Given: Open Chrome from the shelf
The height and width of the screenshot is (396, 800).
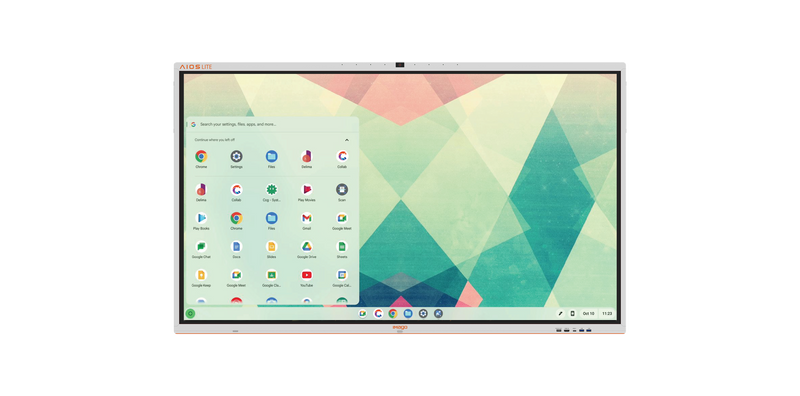Looking at the screenshot, I should click(393, 313).
